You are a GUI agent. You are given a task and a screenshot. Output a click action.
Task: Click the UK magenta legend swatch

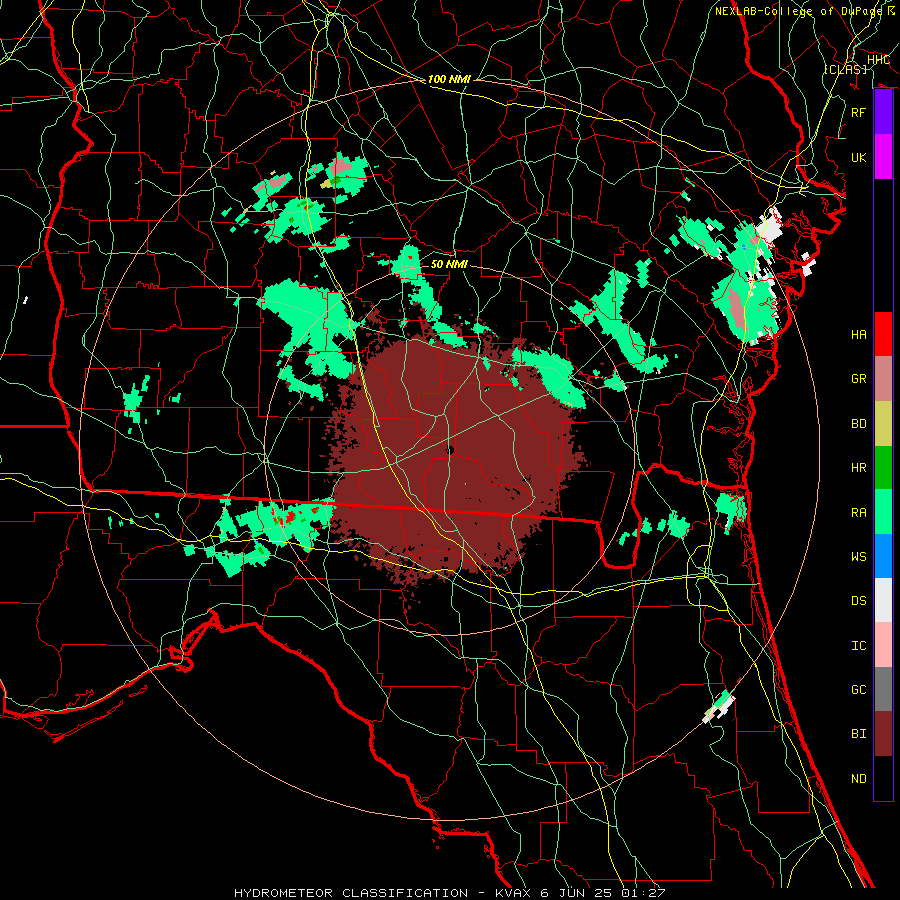pyautogui.click(x=883, y=157)
